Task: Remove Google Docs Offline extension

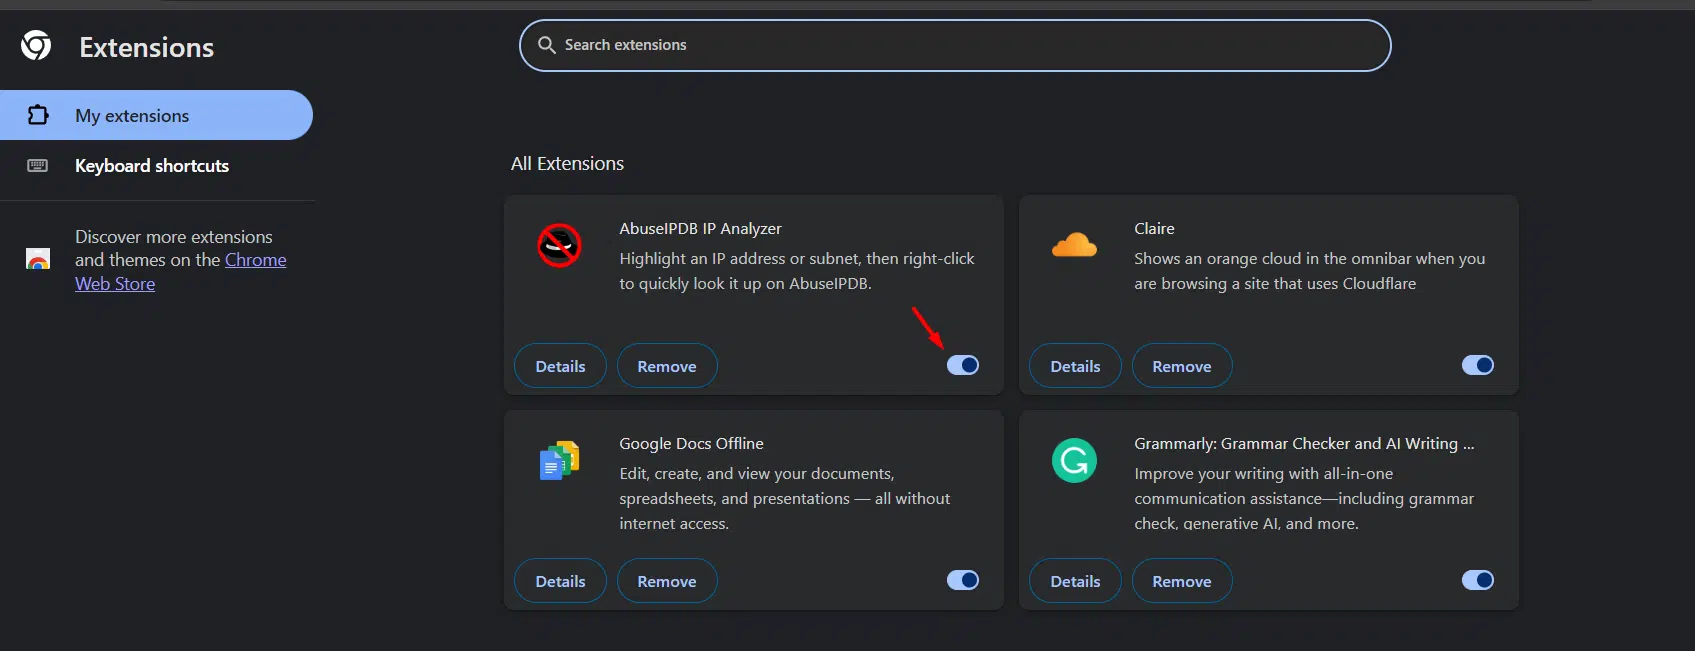Action: click(x=667, y=581)
